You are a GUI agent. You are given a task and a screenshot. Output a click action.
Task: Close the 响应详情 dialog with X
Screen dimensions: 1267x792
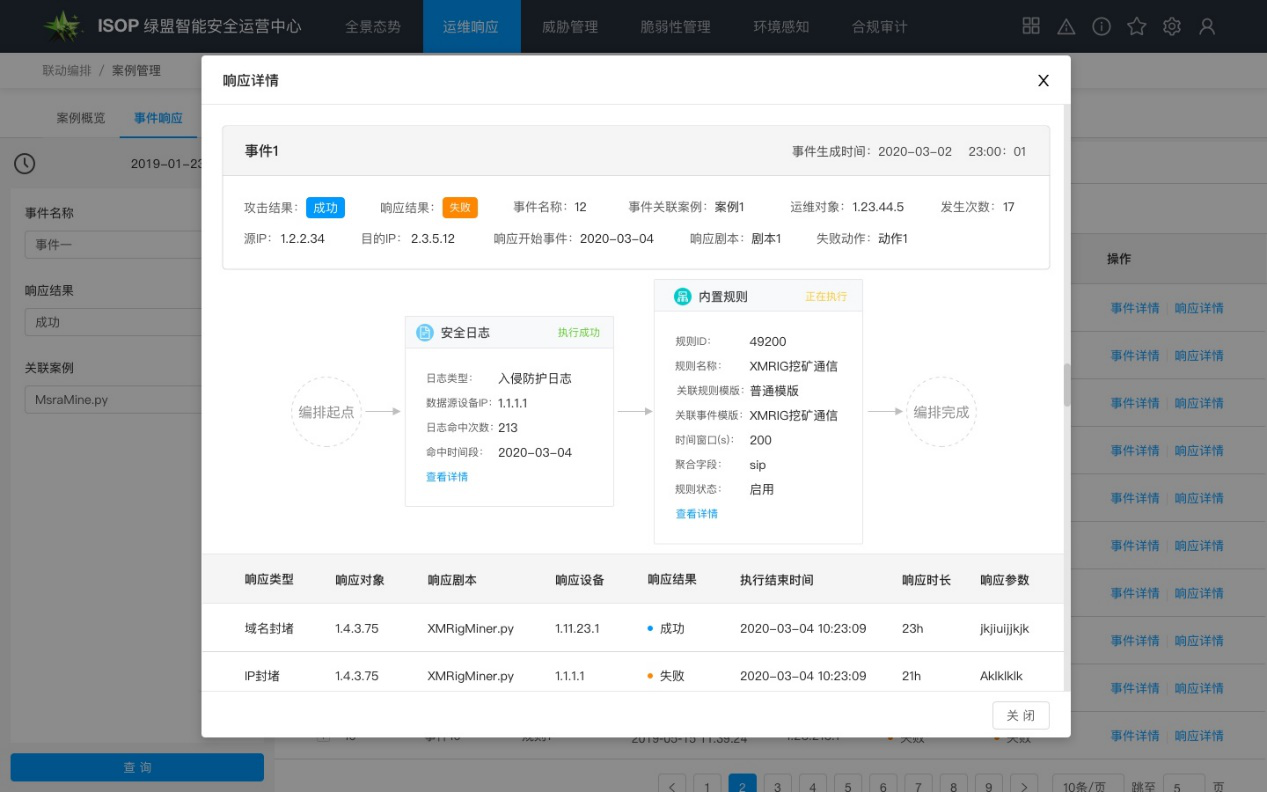pos(1043,81)
